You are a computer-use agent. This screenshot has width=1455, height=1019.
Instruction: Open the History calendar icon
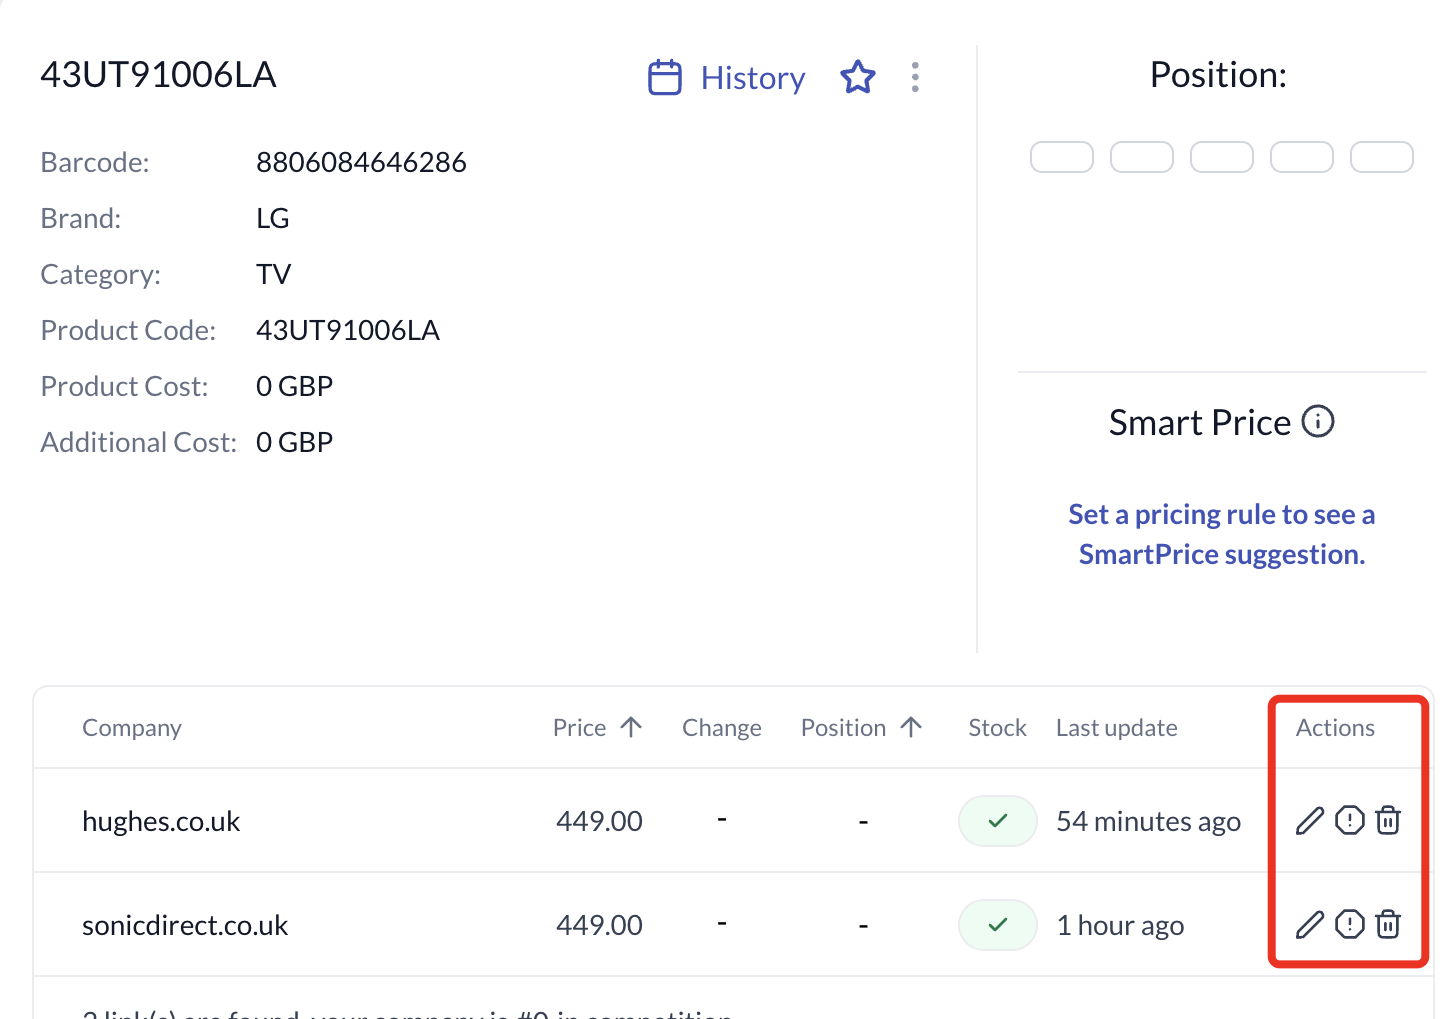(665, 77)
